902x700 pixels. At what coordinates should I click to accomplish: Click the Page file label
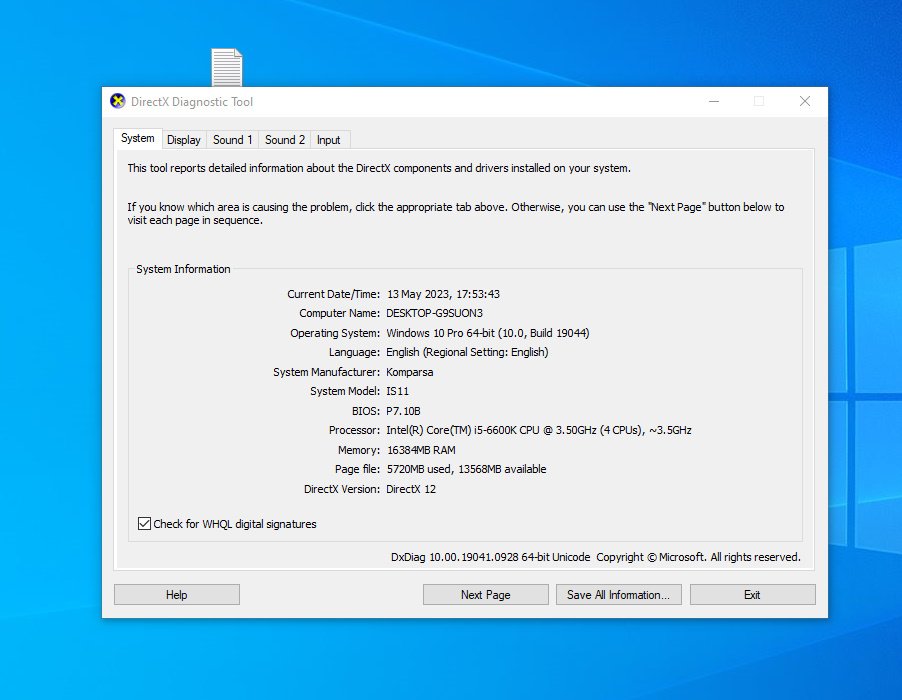click(x=357, y=469)
